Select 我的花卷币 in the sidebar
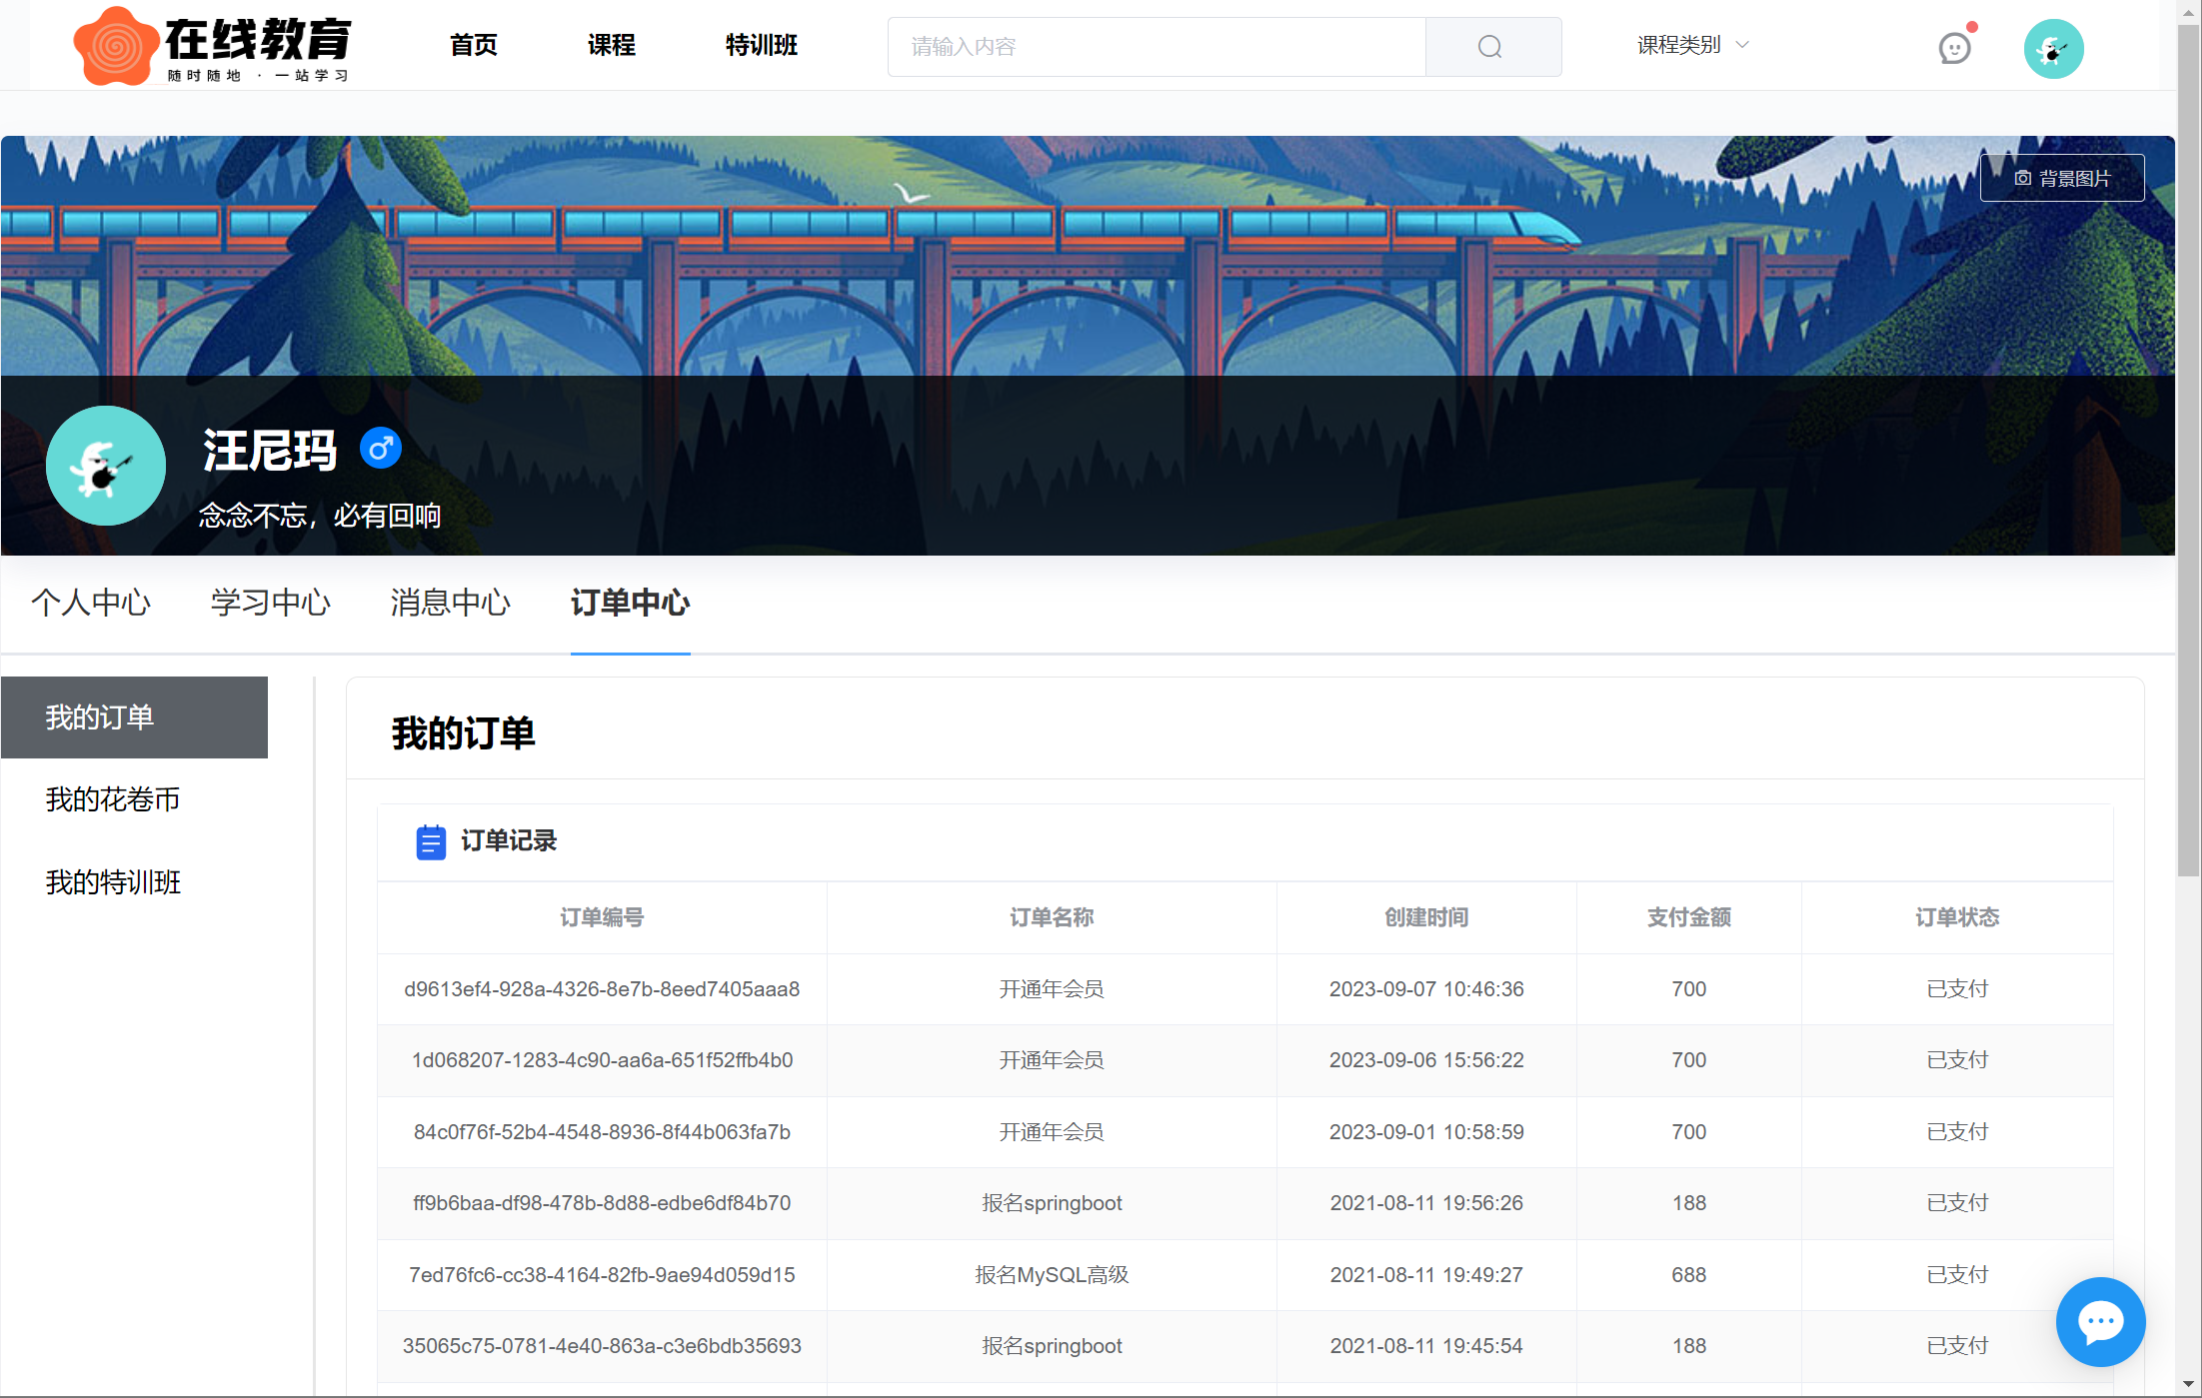This screenshot has width=2202, height=1398. pyautogui.click(x=113, y=800)
